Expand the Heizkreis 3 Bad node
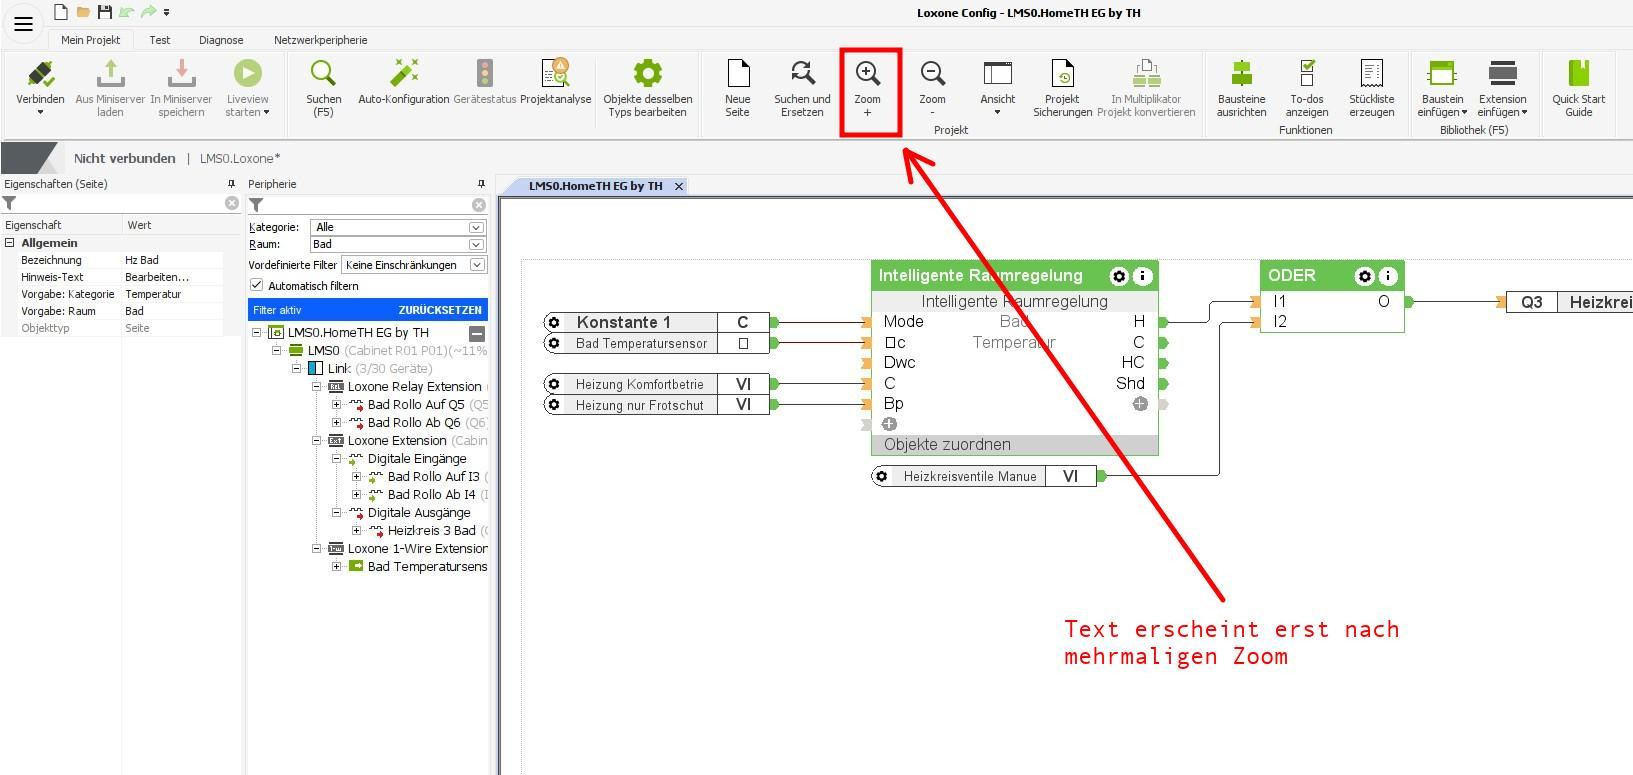 coord(357,531)
